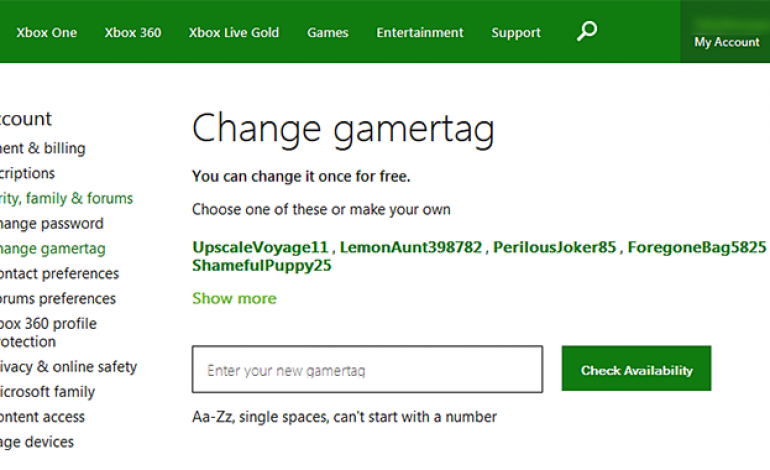Open Change password in sidebar

51,223
